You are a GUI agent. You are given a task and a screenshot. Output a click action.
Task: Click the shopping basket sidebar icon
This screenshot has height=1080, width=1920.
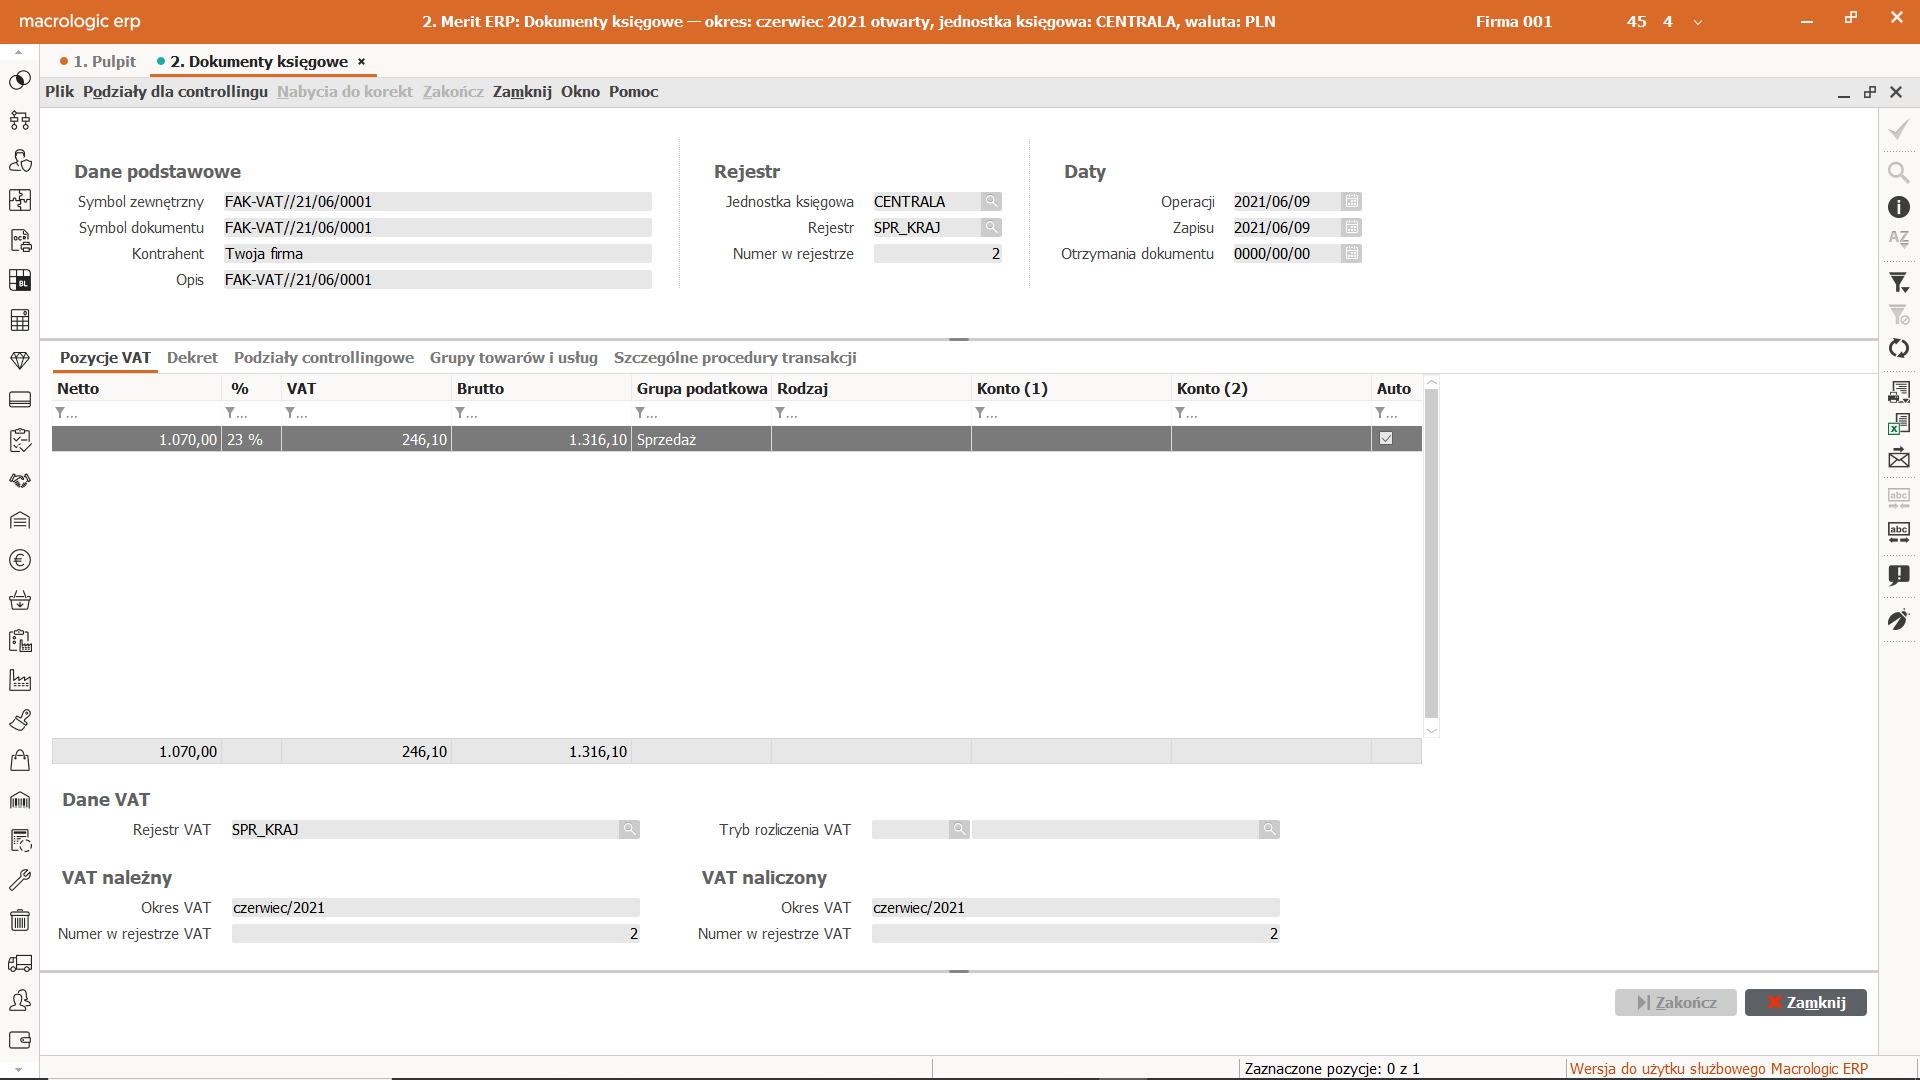(x=20, y=600)
